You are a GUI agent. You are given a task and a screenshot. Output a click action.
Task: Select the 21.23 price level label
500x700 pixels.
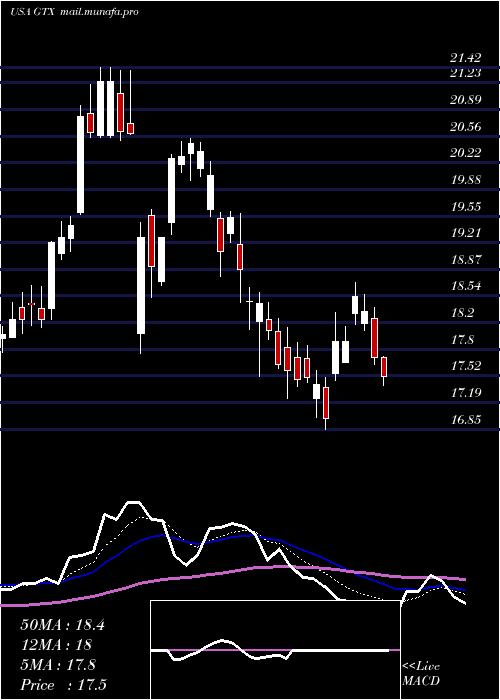coord(466,73)
